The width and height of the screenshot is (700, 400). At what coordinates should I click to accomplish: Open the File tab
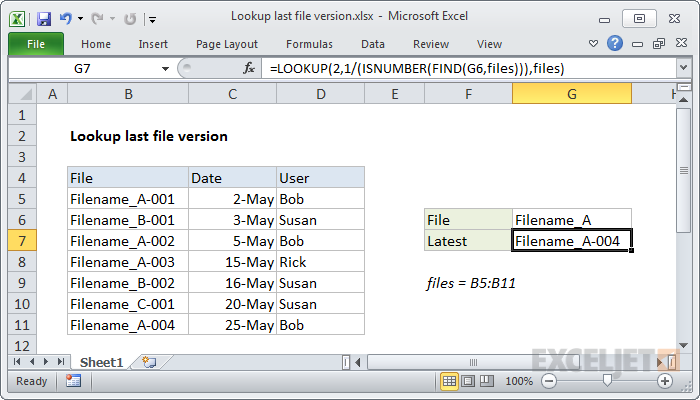click(x=36, y=44)
